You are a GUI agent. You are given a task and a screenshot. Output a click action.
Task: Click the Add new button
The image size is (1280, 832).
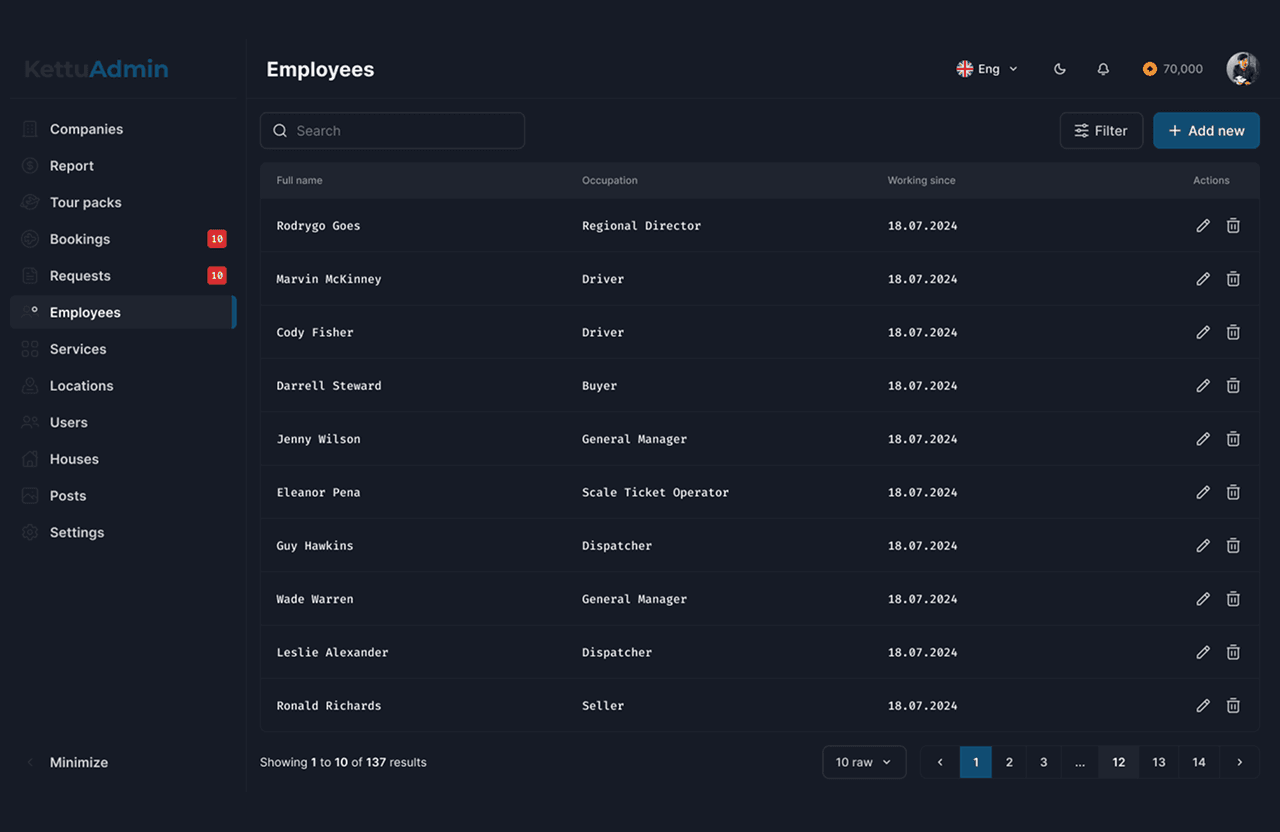pos(1206,131)
